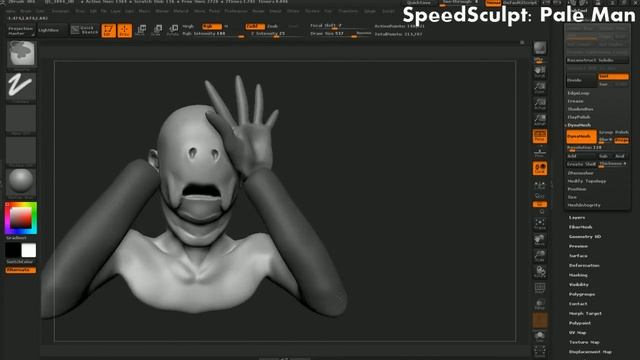
Task: Click the AAHalf icon
Action: (540, 120)
